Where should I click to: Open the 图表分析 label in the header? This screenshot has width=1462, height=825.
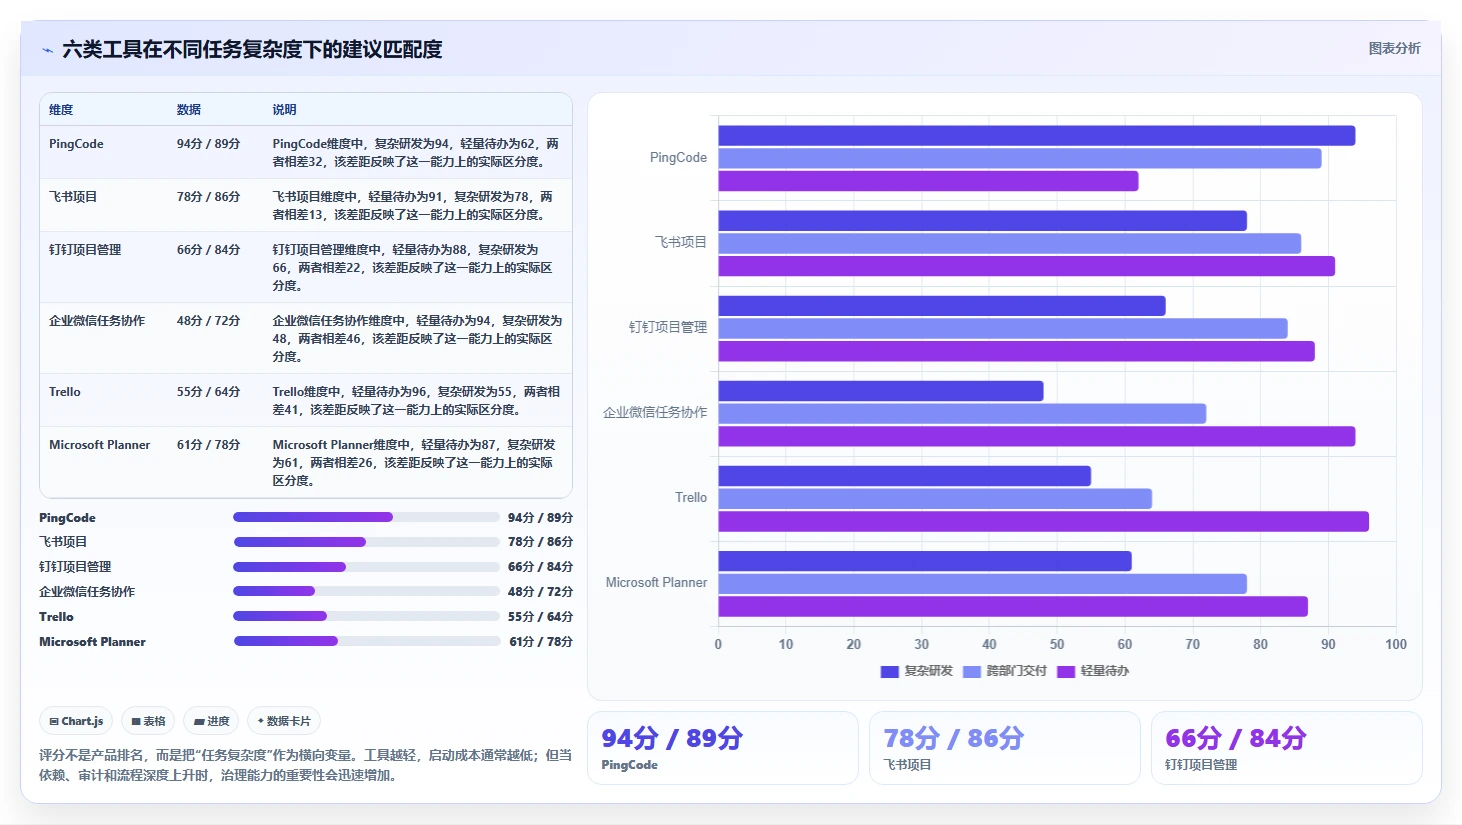point(1394,48)
